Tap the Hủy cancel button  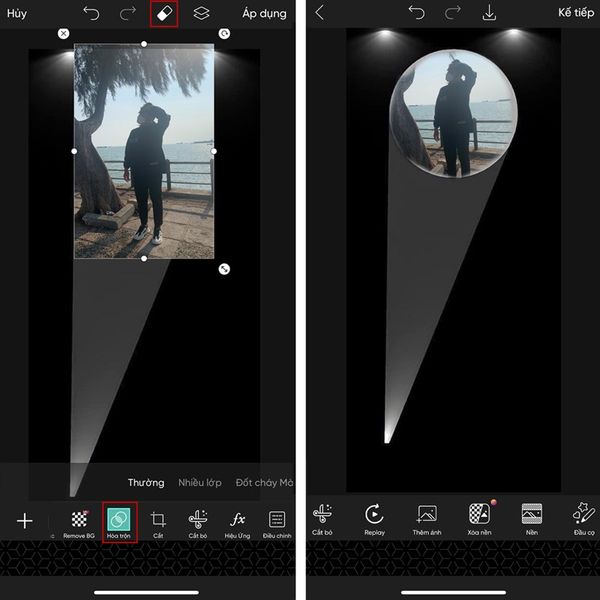(17, 14)
